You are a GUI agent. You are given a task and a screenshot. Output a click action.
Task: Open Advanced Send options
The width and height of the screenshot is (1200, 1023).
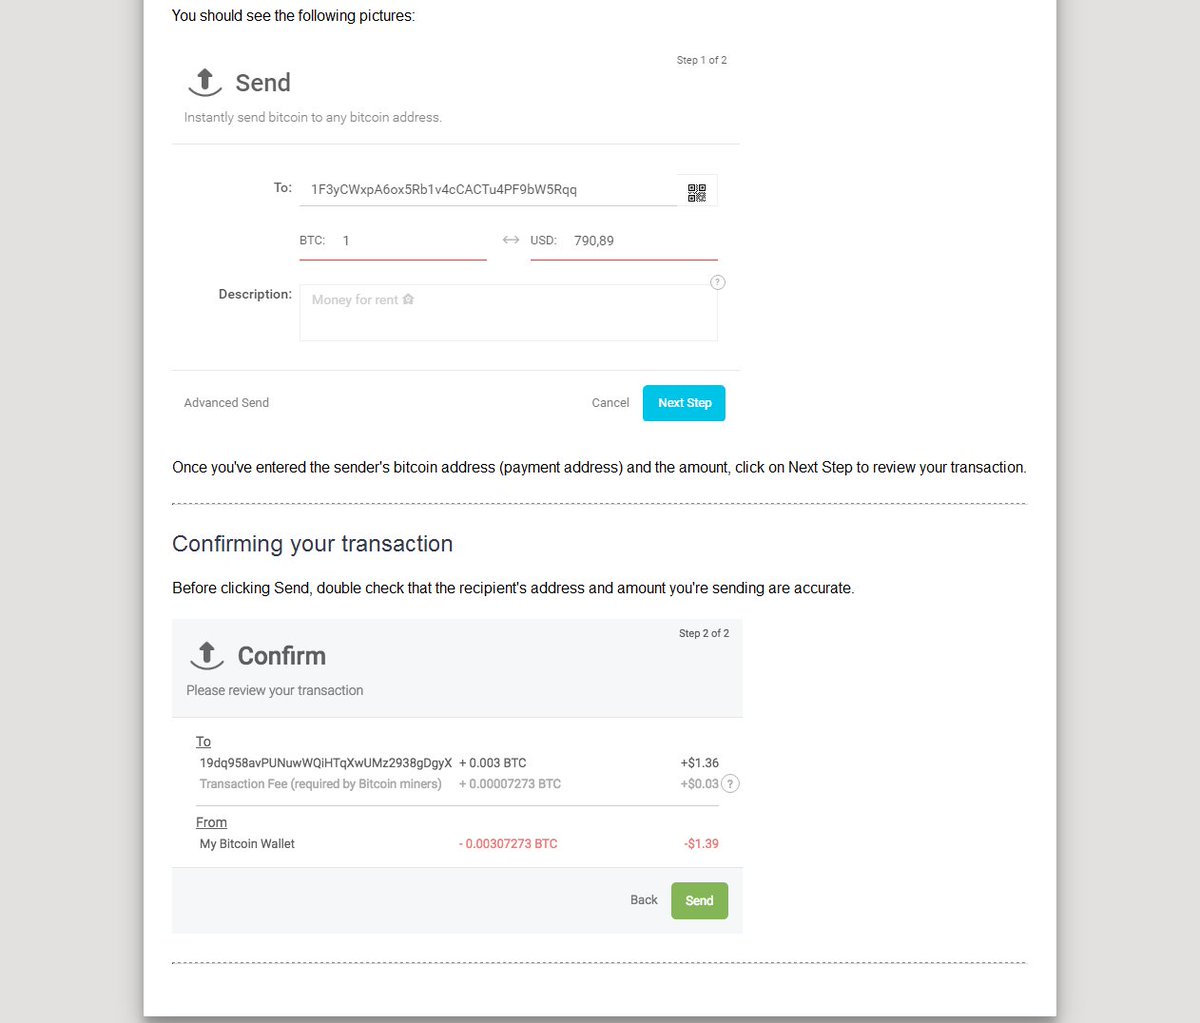226,403
